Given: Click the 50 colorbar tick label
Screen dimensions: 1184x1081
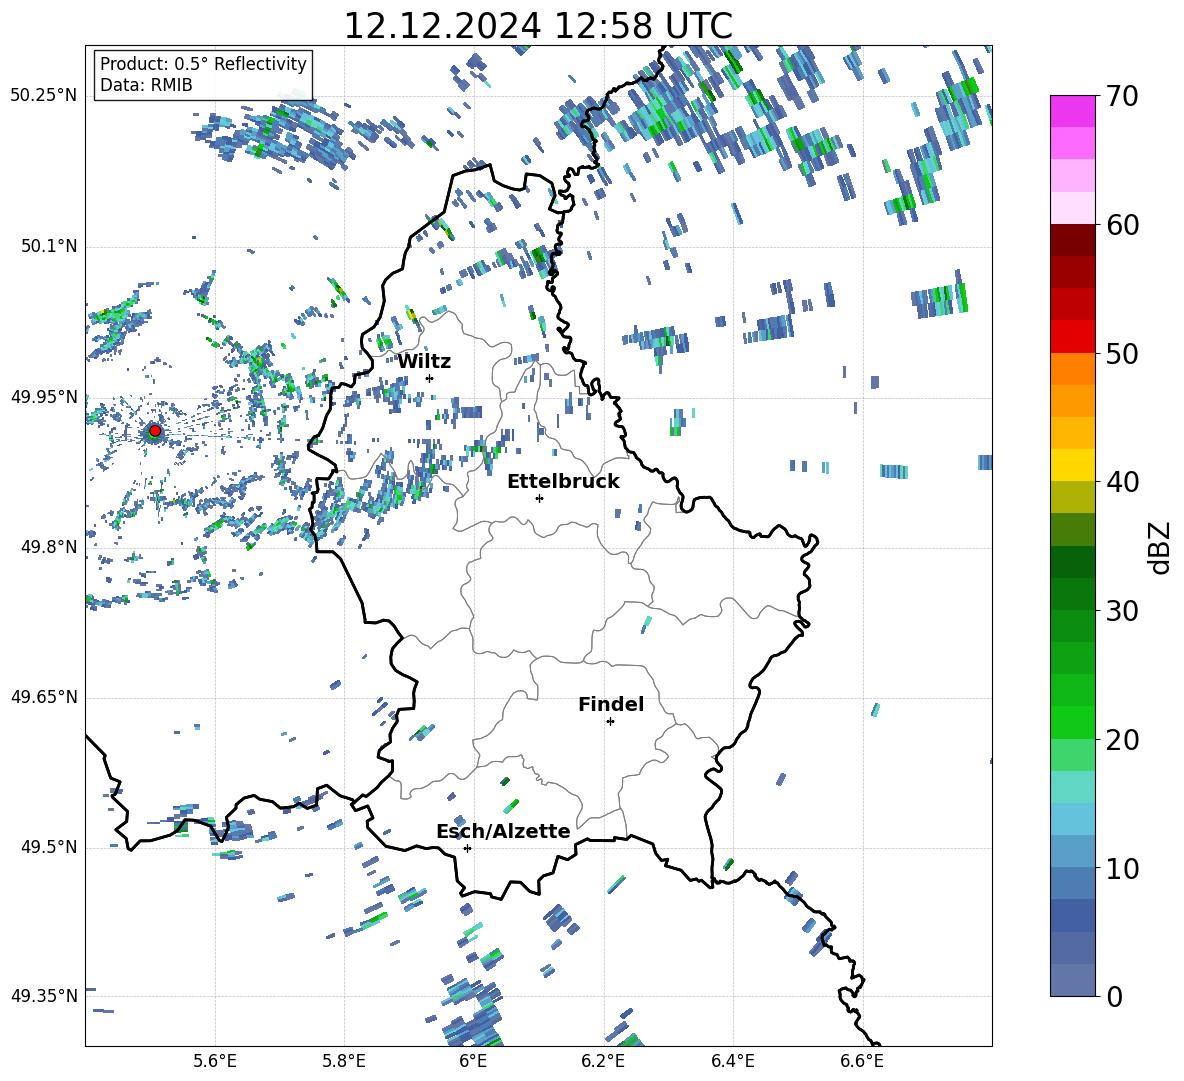Looking at the screenshot, I should point(1123,353).
